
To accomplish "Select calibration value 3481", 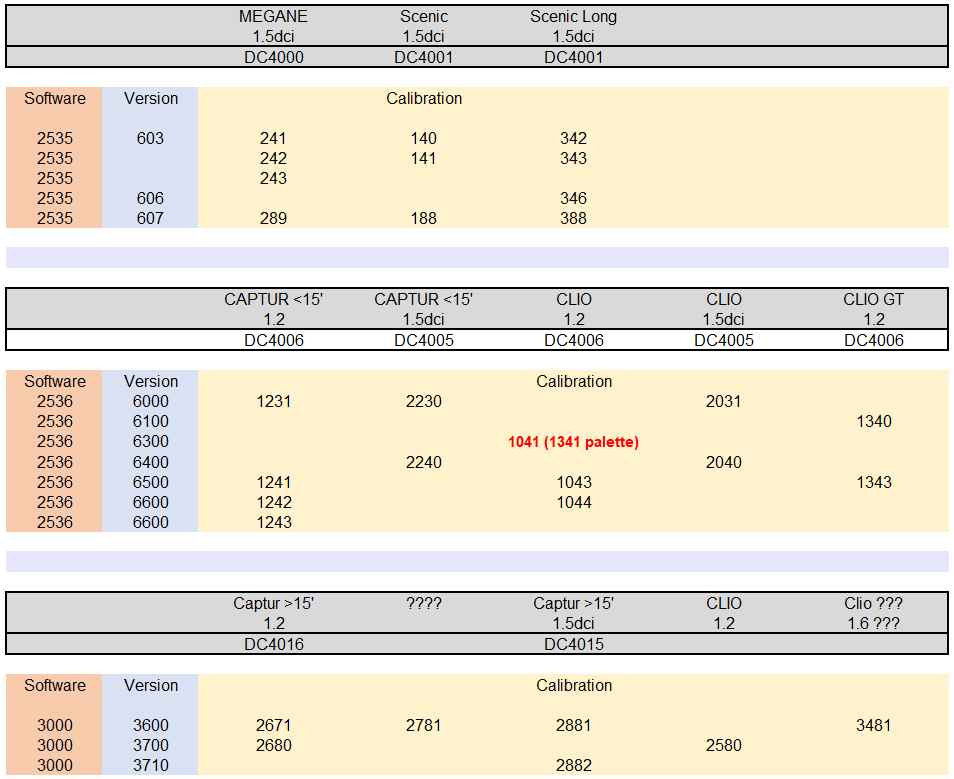I will click(874, 725).
